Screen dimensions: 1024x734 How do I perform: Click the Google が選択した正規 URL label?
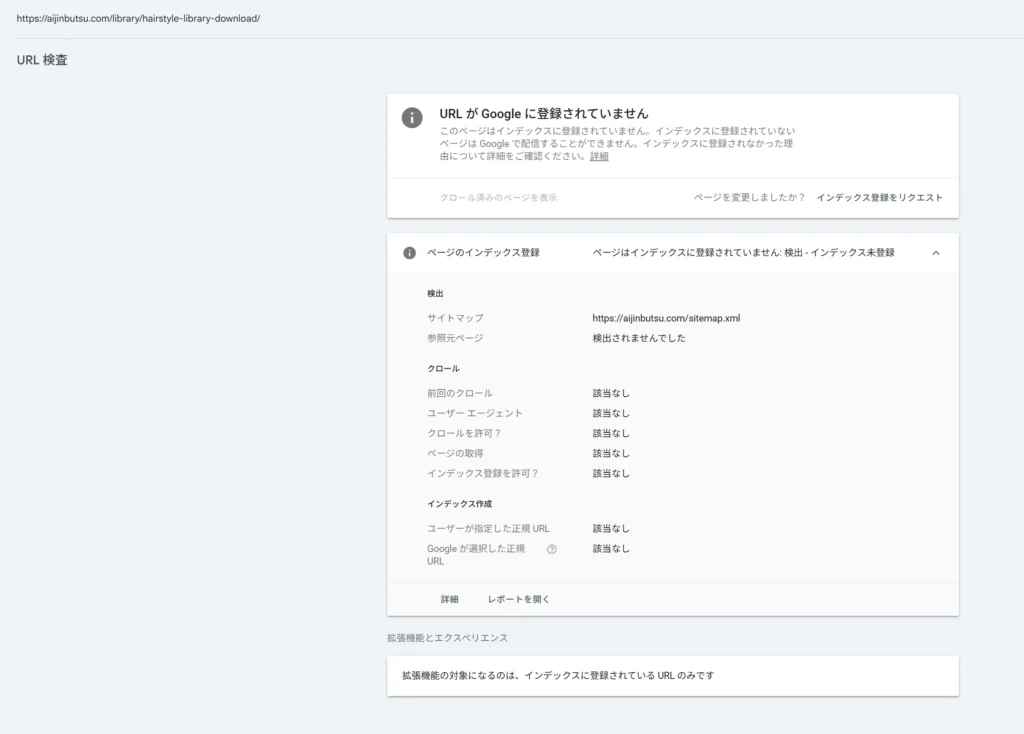pos(476,554)
